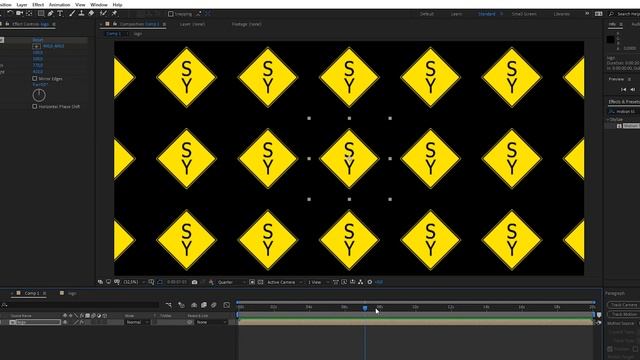Open the Effect Controls panel menu

click(54, 24)
